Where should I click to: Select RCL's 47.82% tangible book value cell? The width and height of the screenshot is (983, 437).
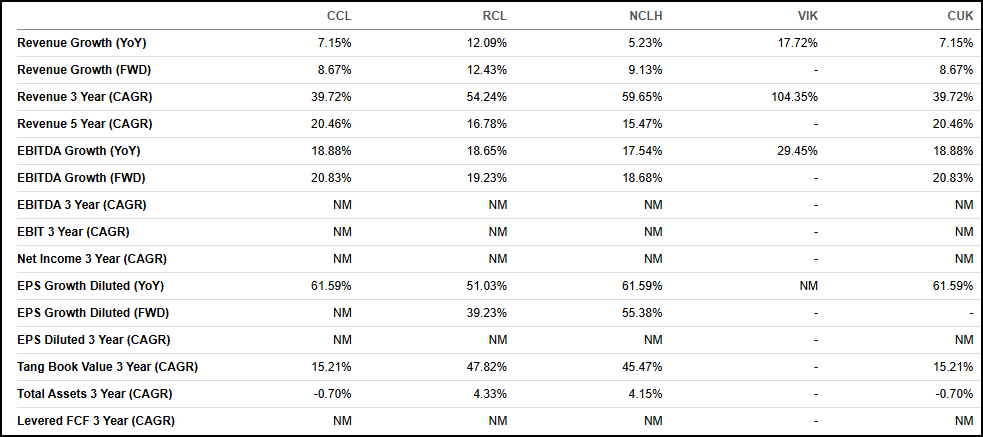click(x=487, y=367)
